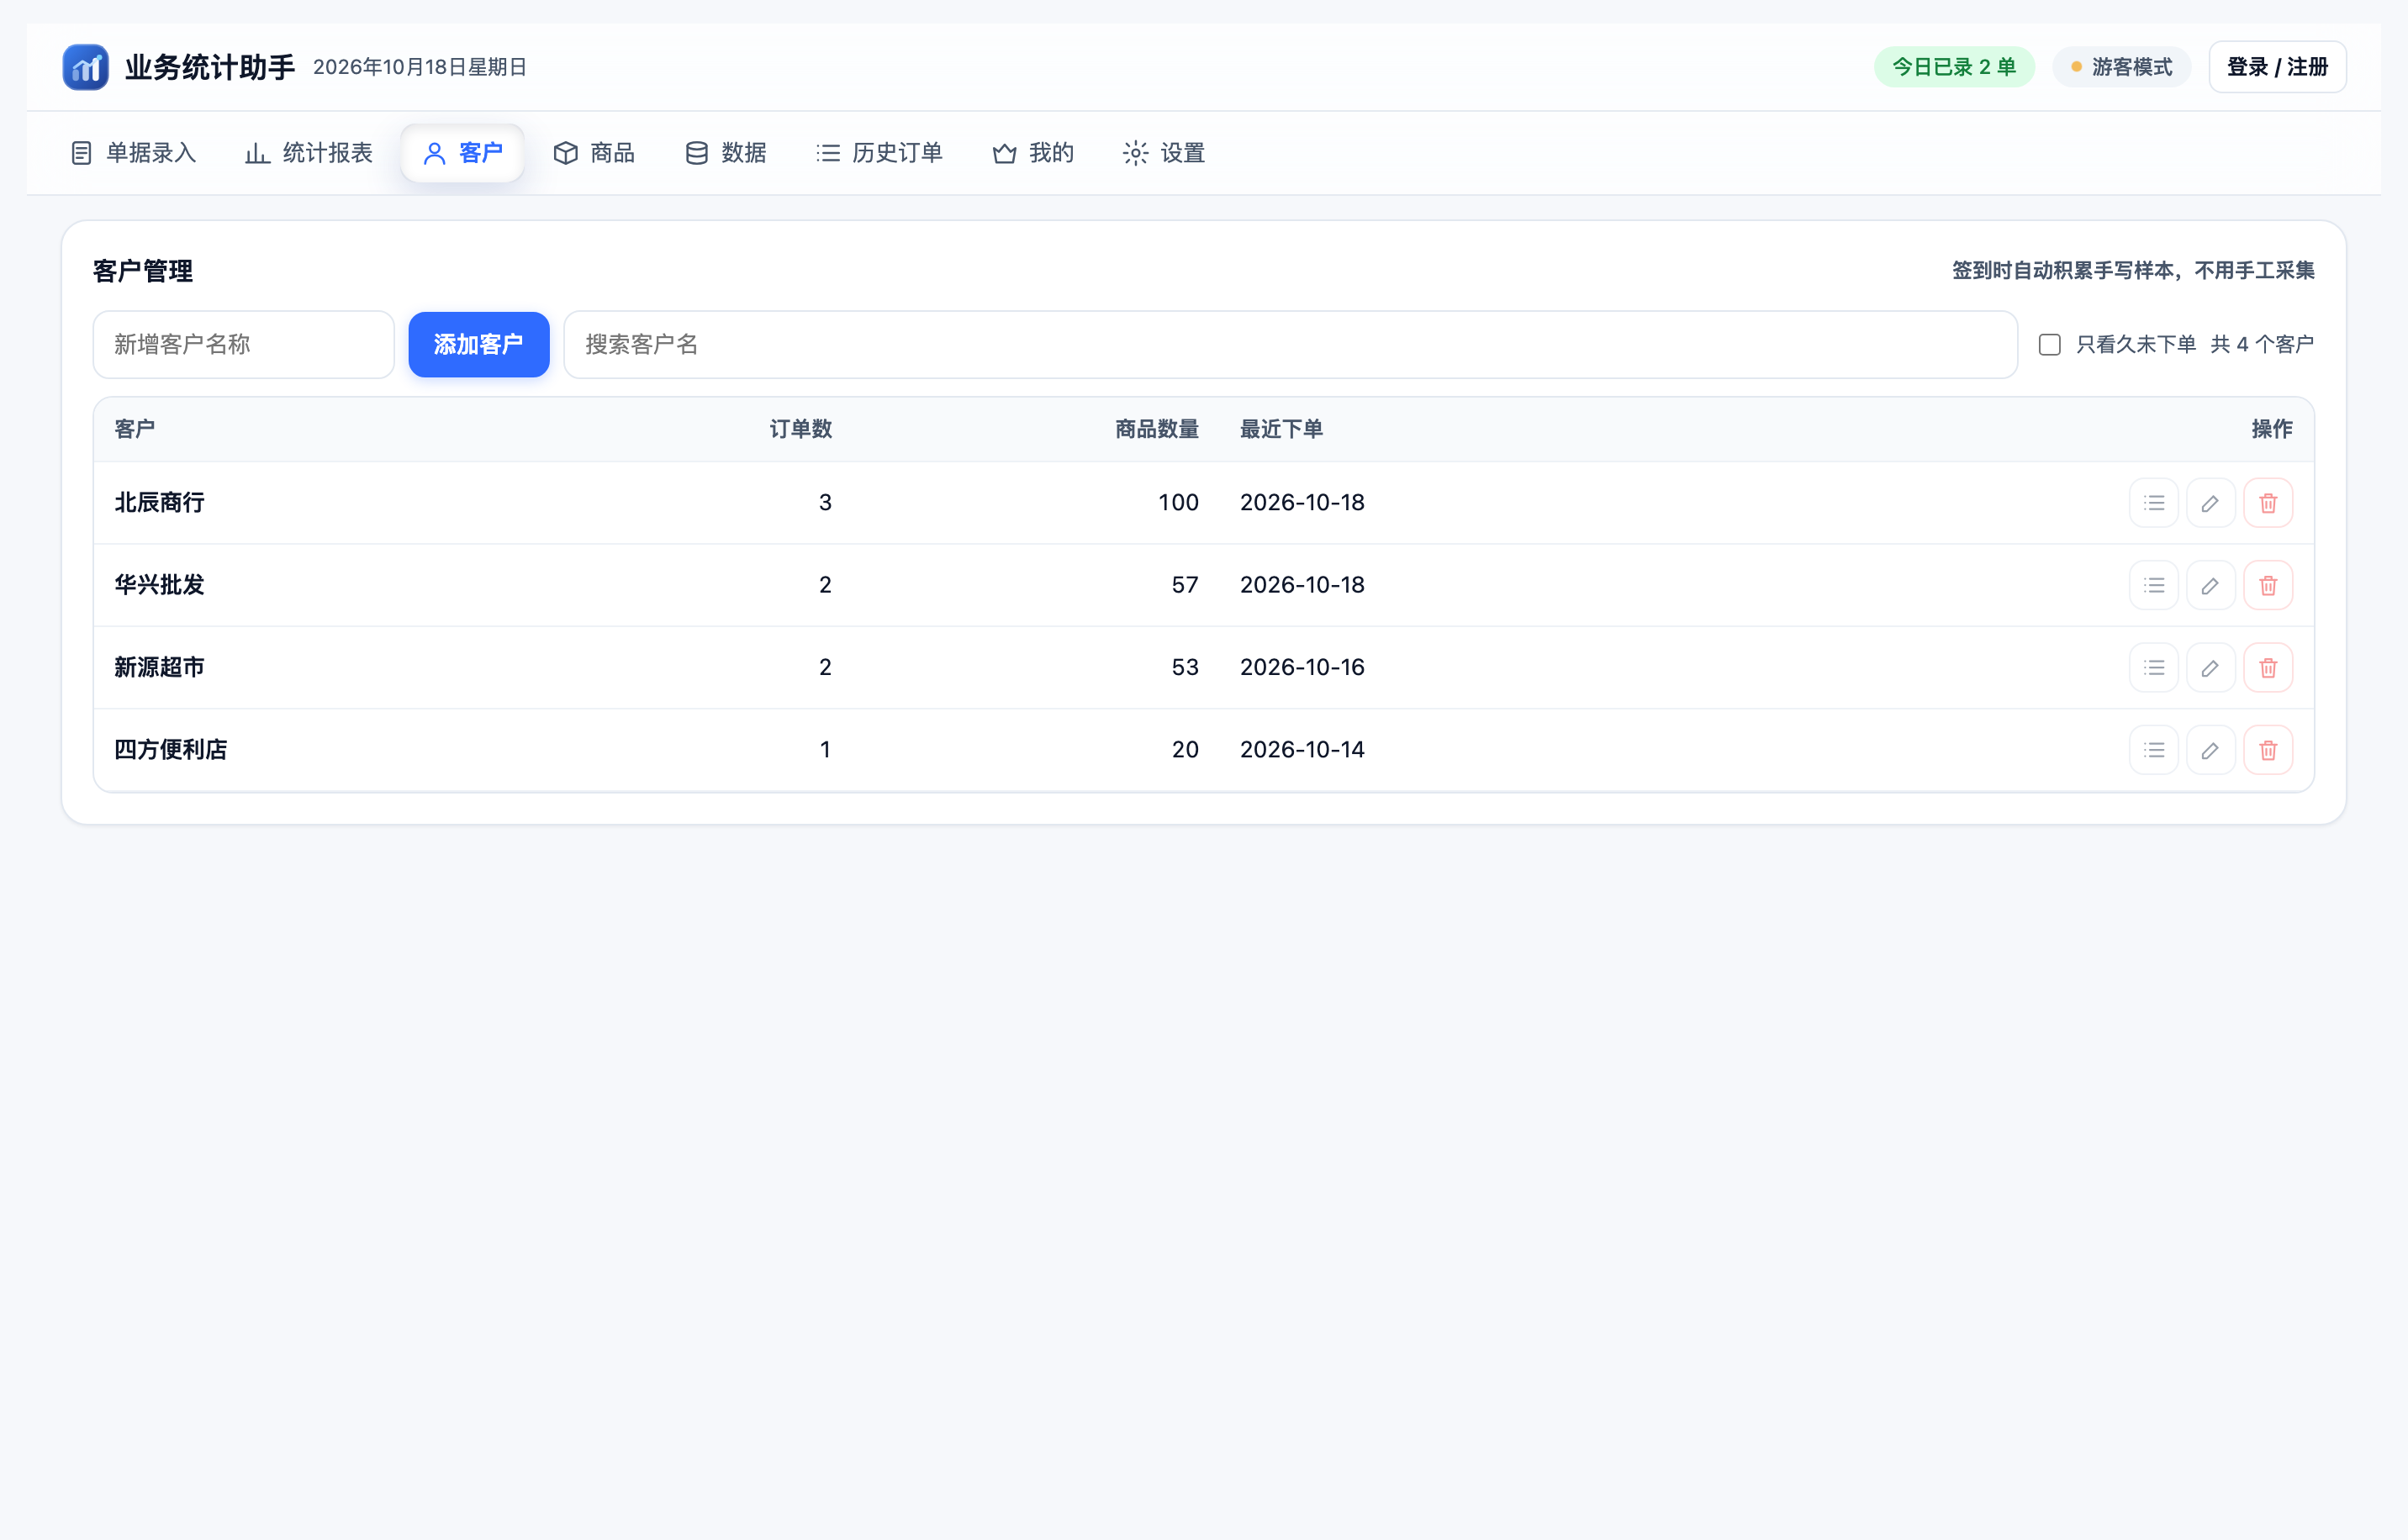Click the 登录 / 注册 button
This screenshot has width=2408, height=1540.
(2277, 67)
